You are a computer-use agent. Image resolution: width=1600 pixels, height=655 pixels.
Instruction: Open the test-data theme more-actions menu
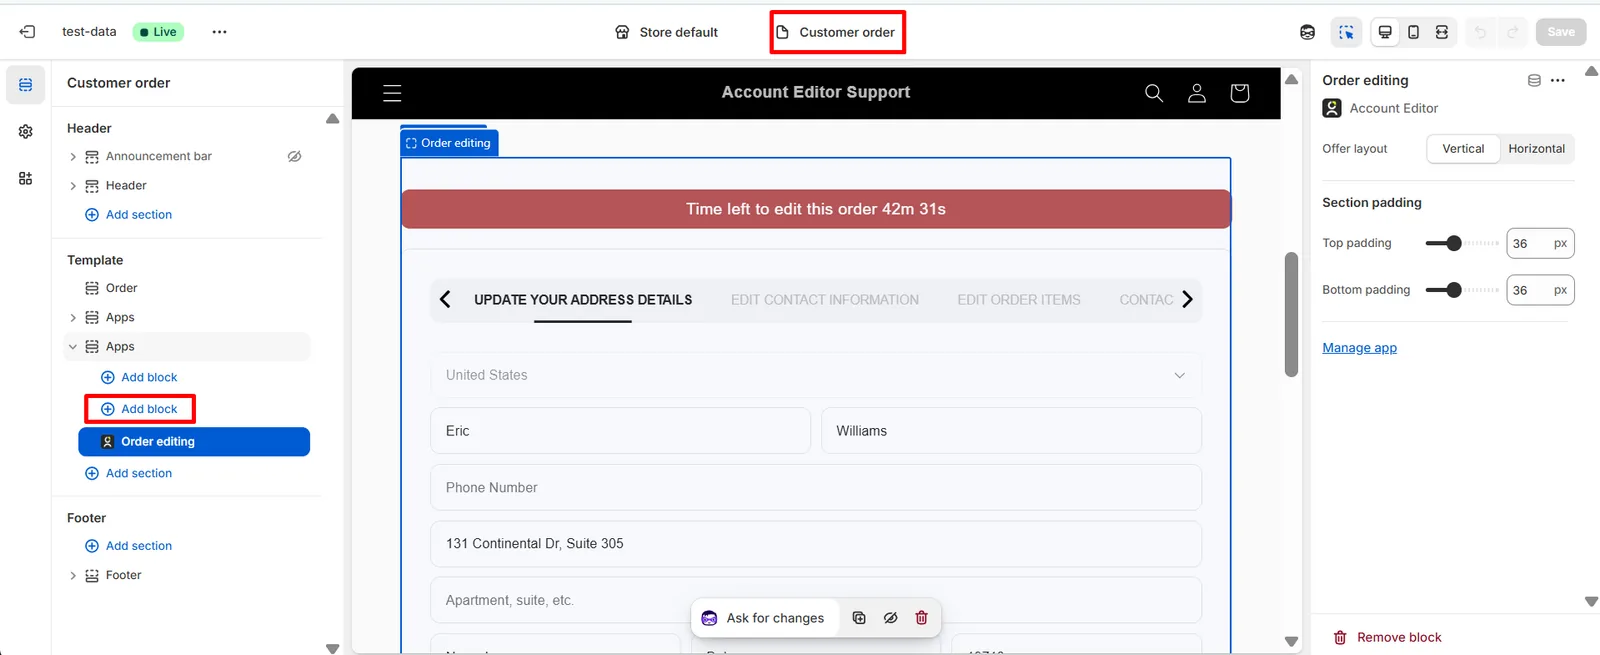[x=219, y=32]
